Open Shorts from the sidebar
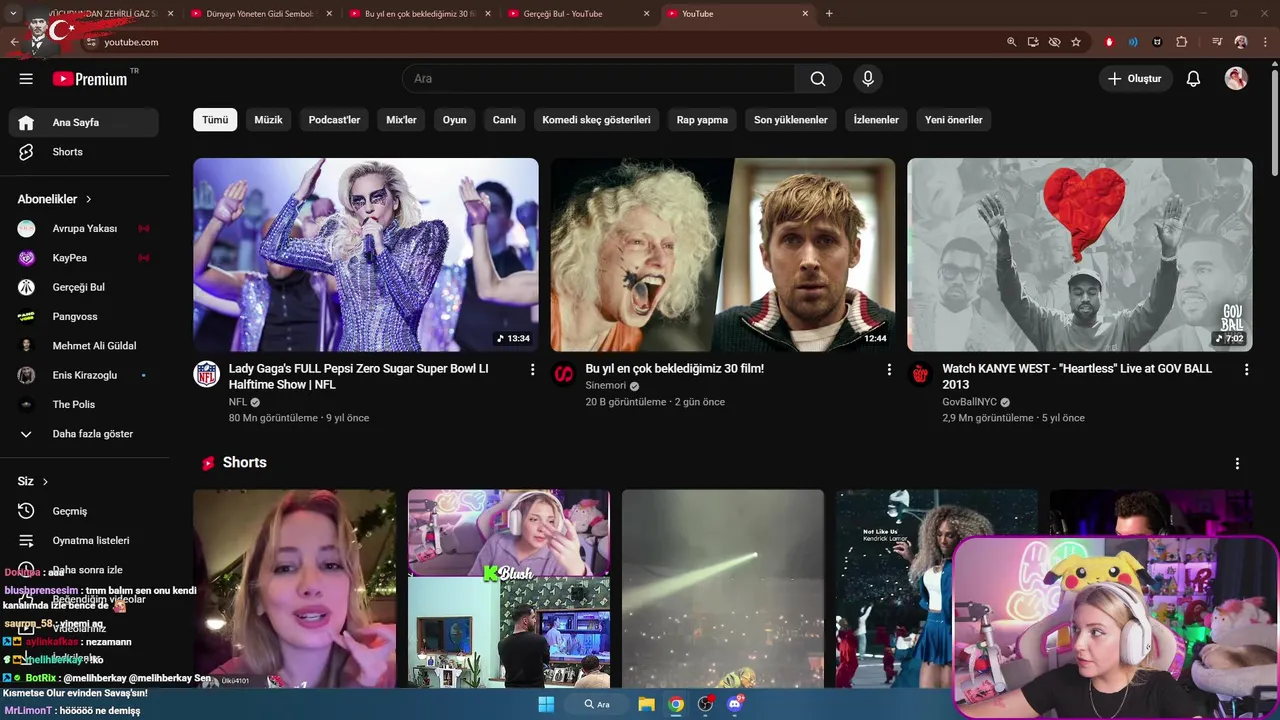Screen dimensions: 1280x720 click(84, 152)
